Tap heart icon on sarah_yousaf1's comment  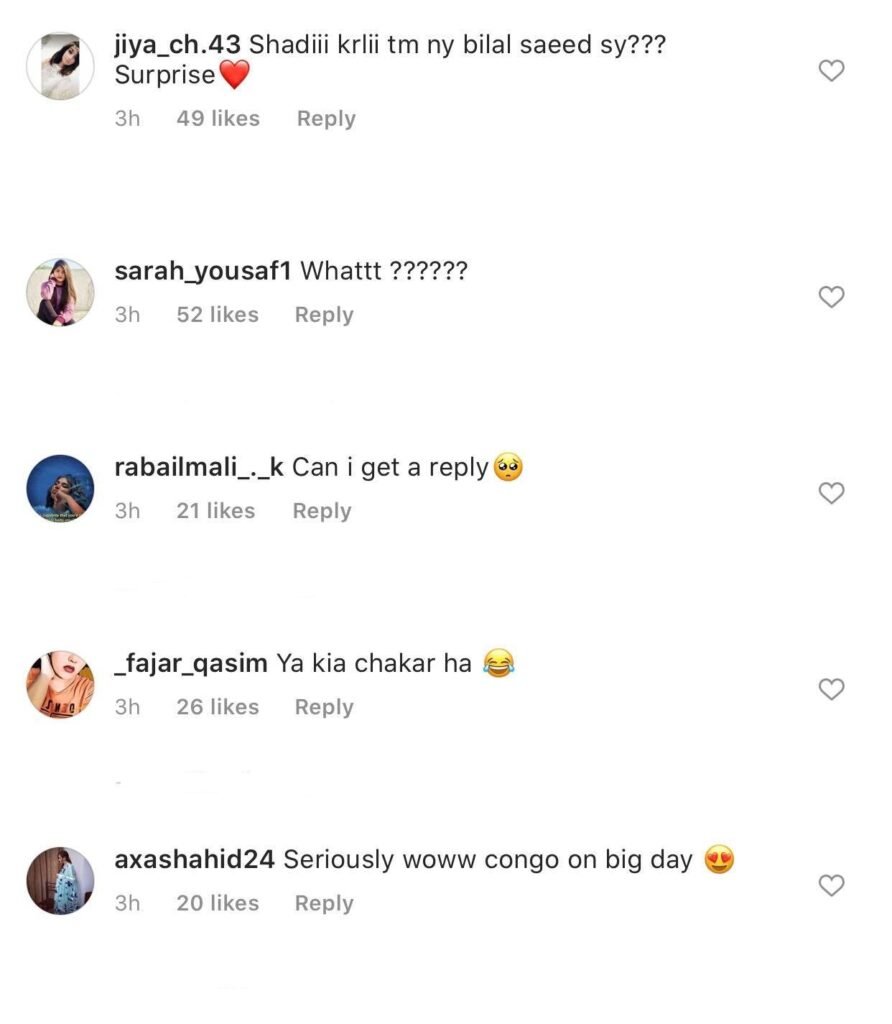pyautogui.click(x=831, y=297)
